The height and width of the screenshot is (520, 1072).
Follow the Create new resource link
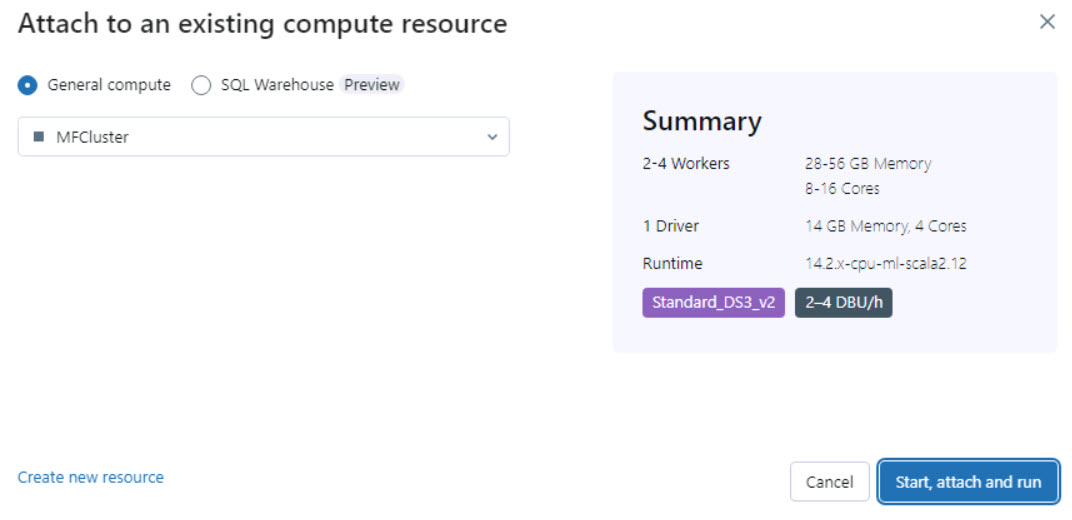91,478
